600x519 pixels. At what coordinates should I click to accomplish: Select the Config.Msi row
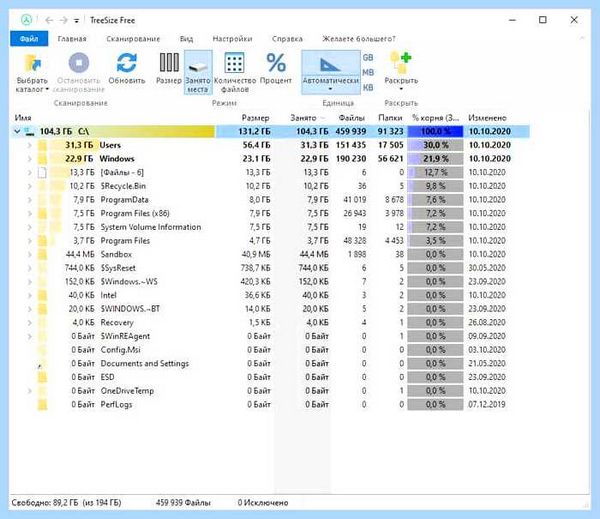tap(268, 350)
